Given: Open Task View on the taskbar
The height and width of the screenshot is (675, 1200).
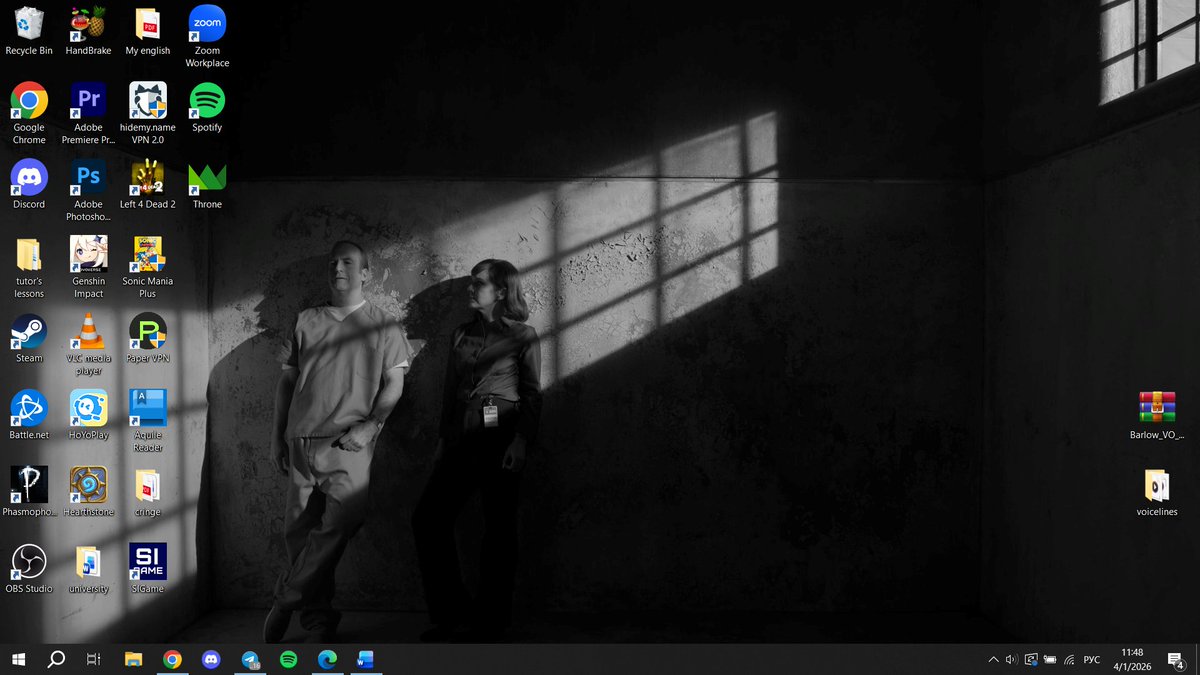Looking at the screenshot, I should [94, 659].
